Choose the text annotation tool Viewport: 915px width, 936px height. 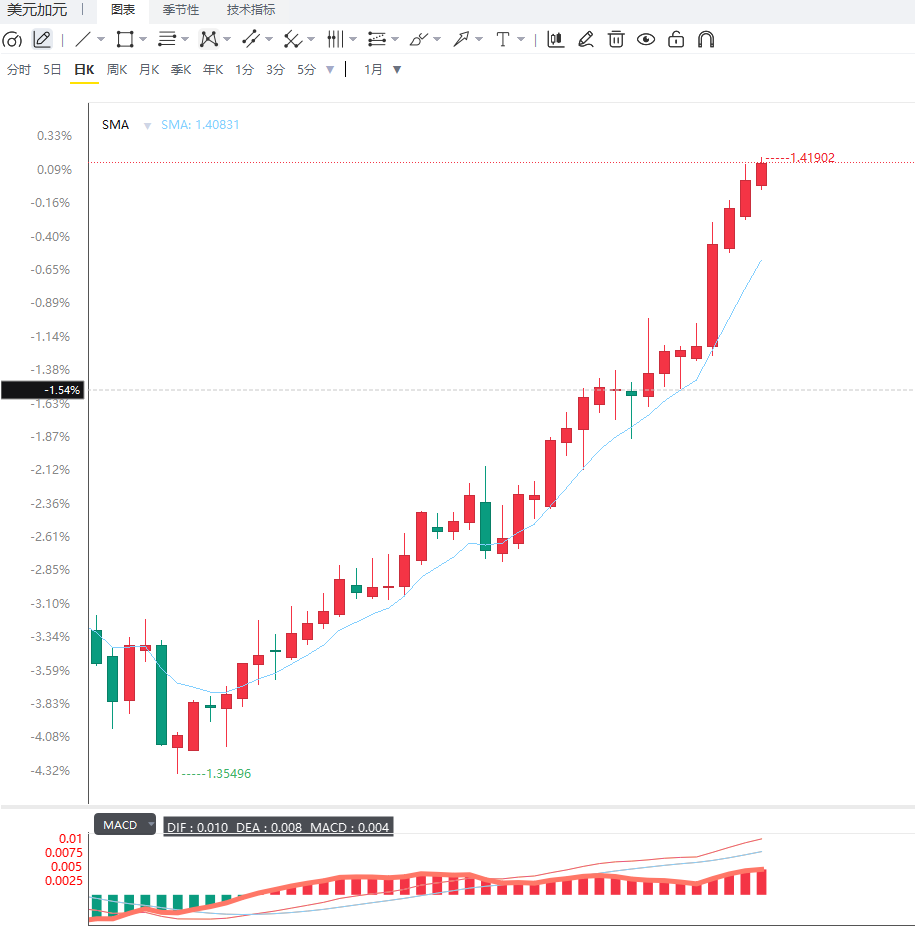[x=503, y=39]
